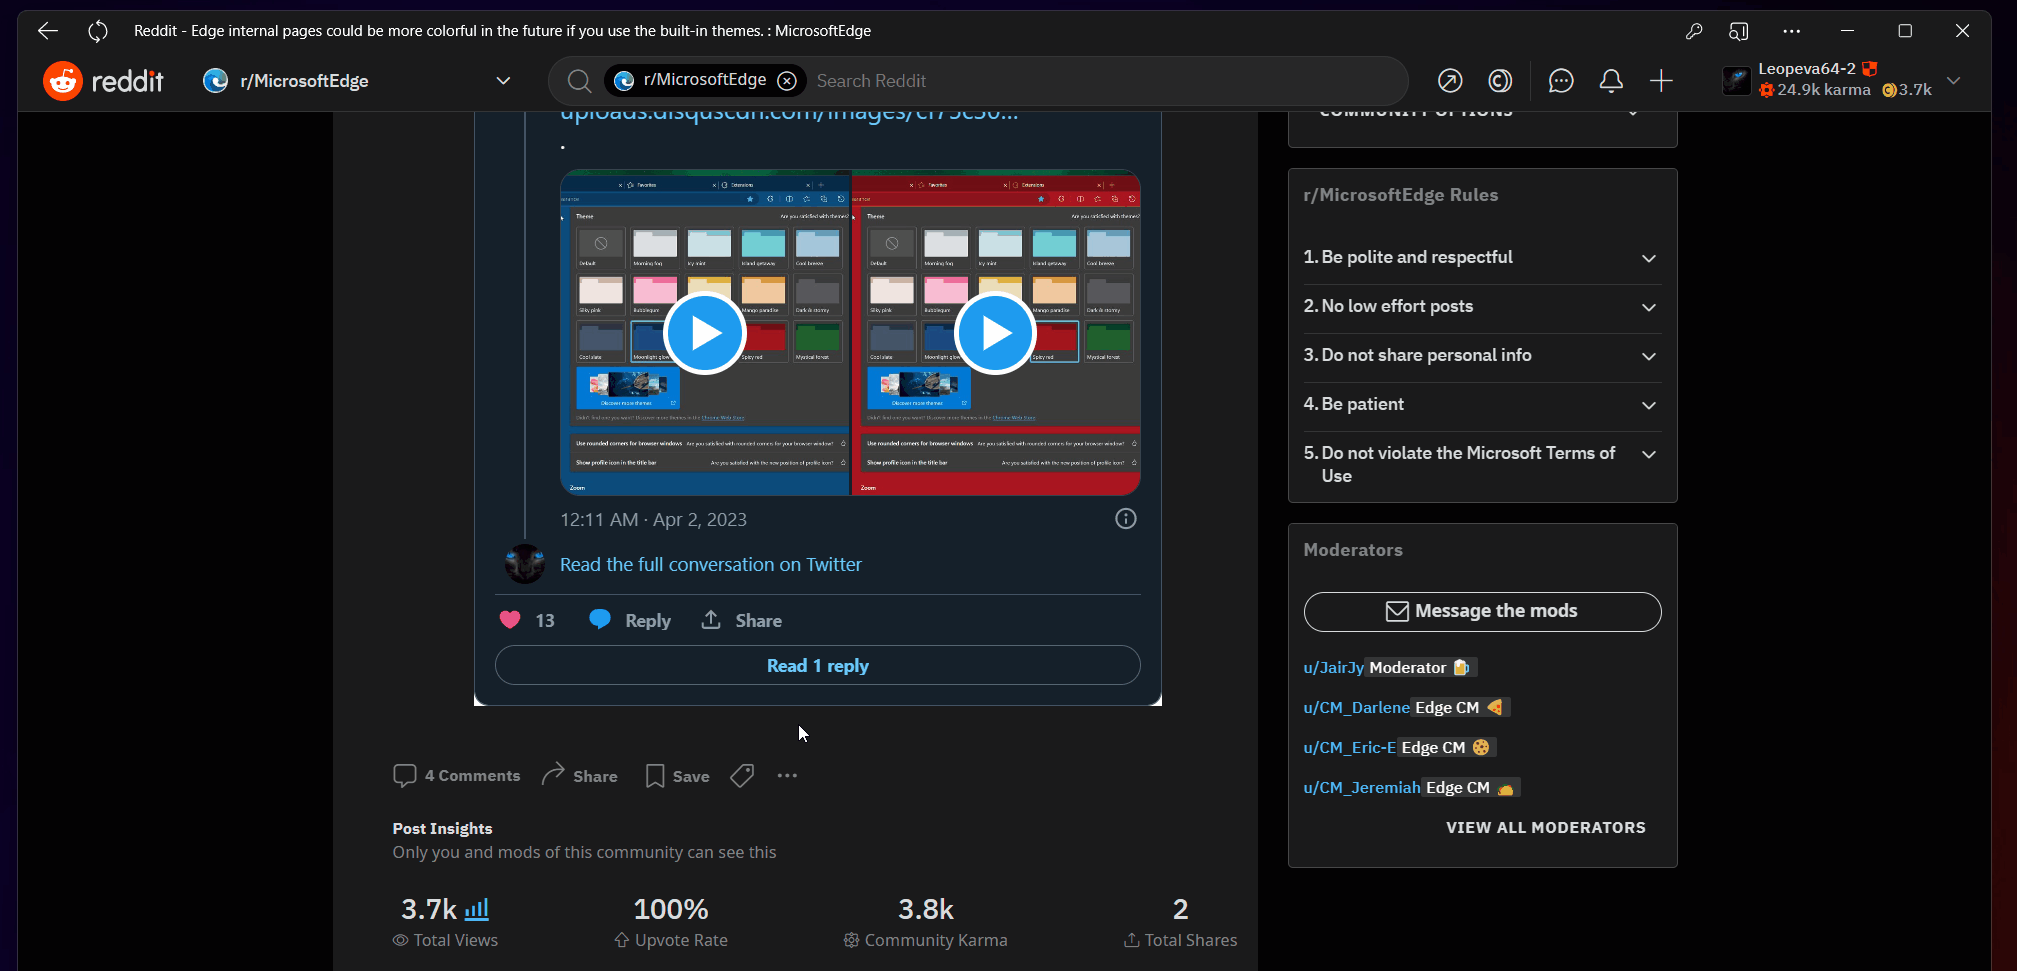
Task: Open the notifications bell
Action: (1611, 81)
